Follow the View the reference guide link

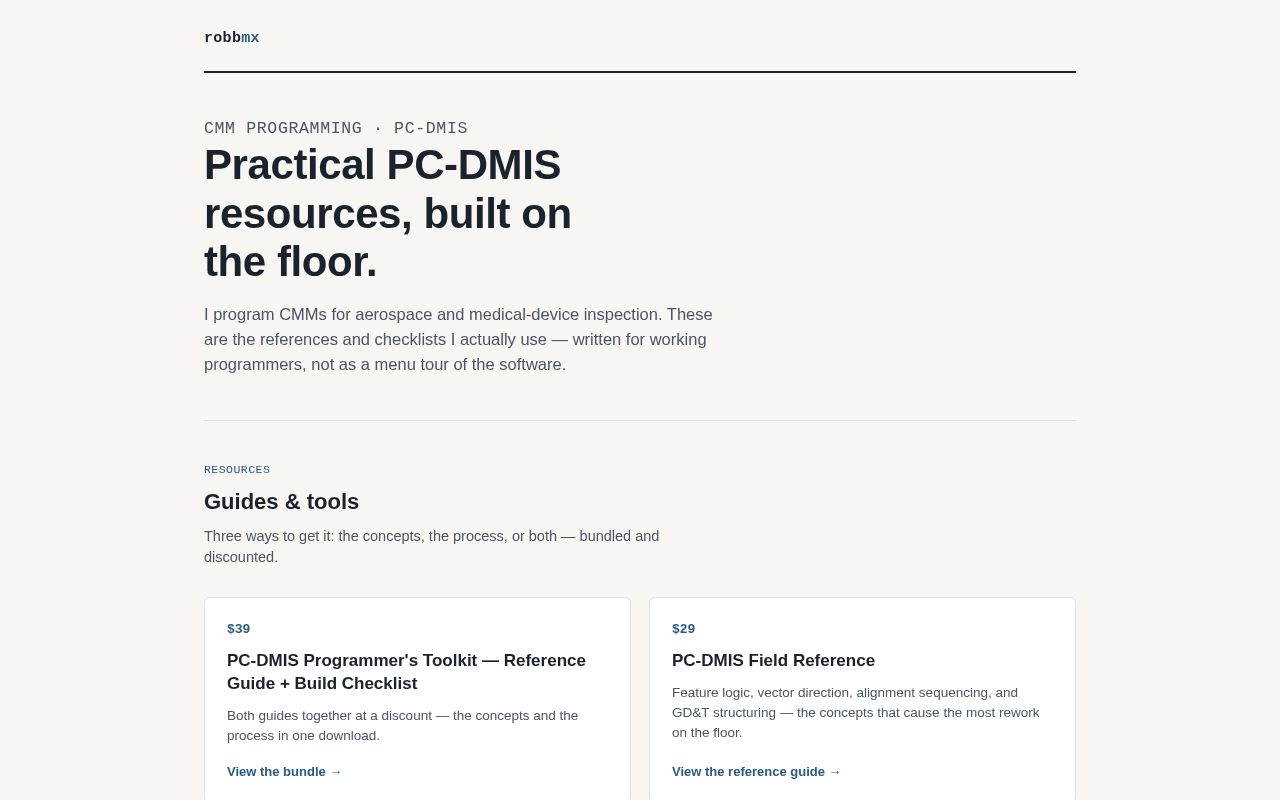[756, 771]
